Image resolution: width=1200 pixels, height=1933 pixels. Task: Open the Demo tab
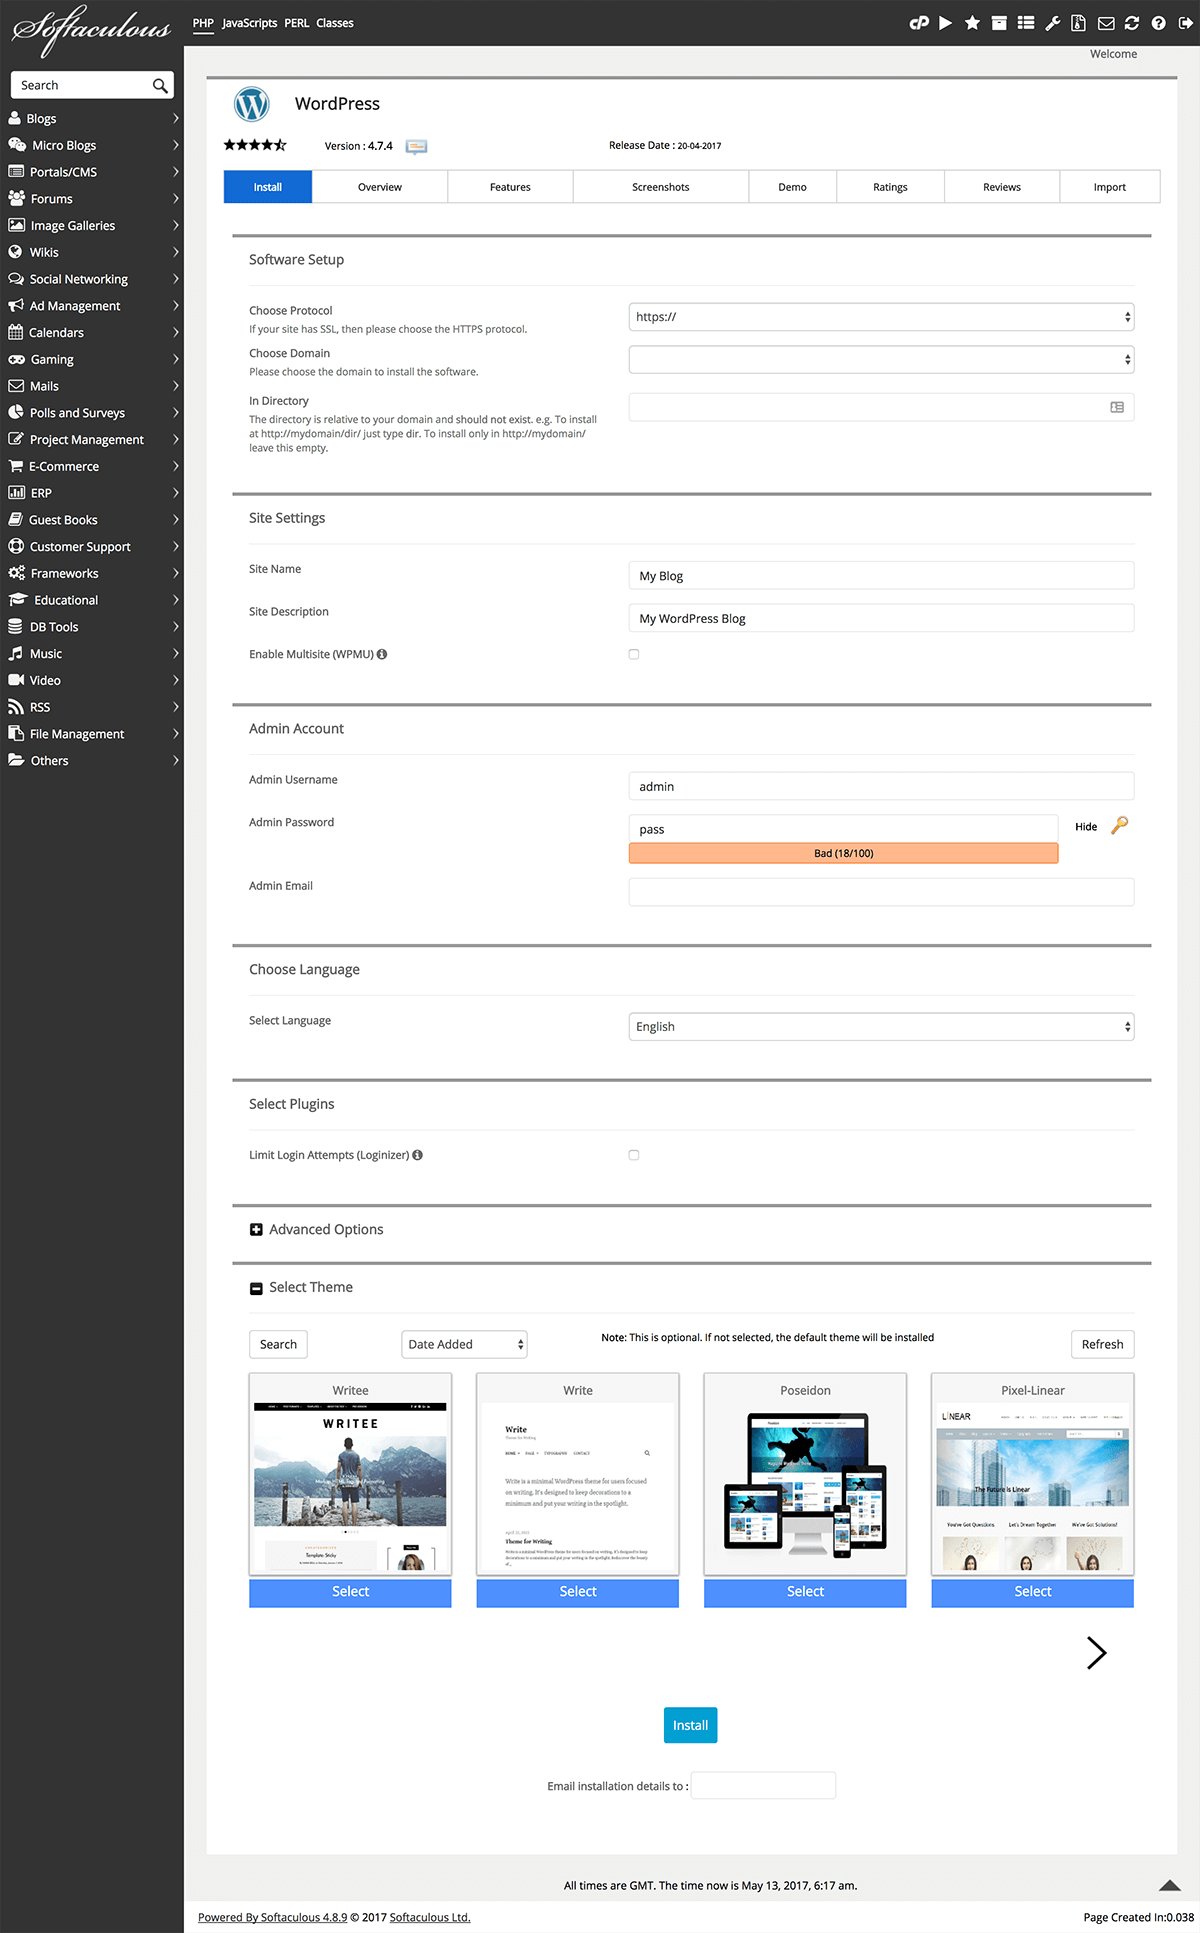(792, 187)
